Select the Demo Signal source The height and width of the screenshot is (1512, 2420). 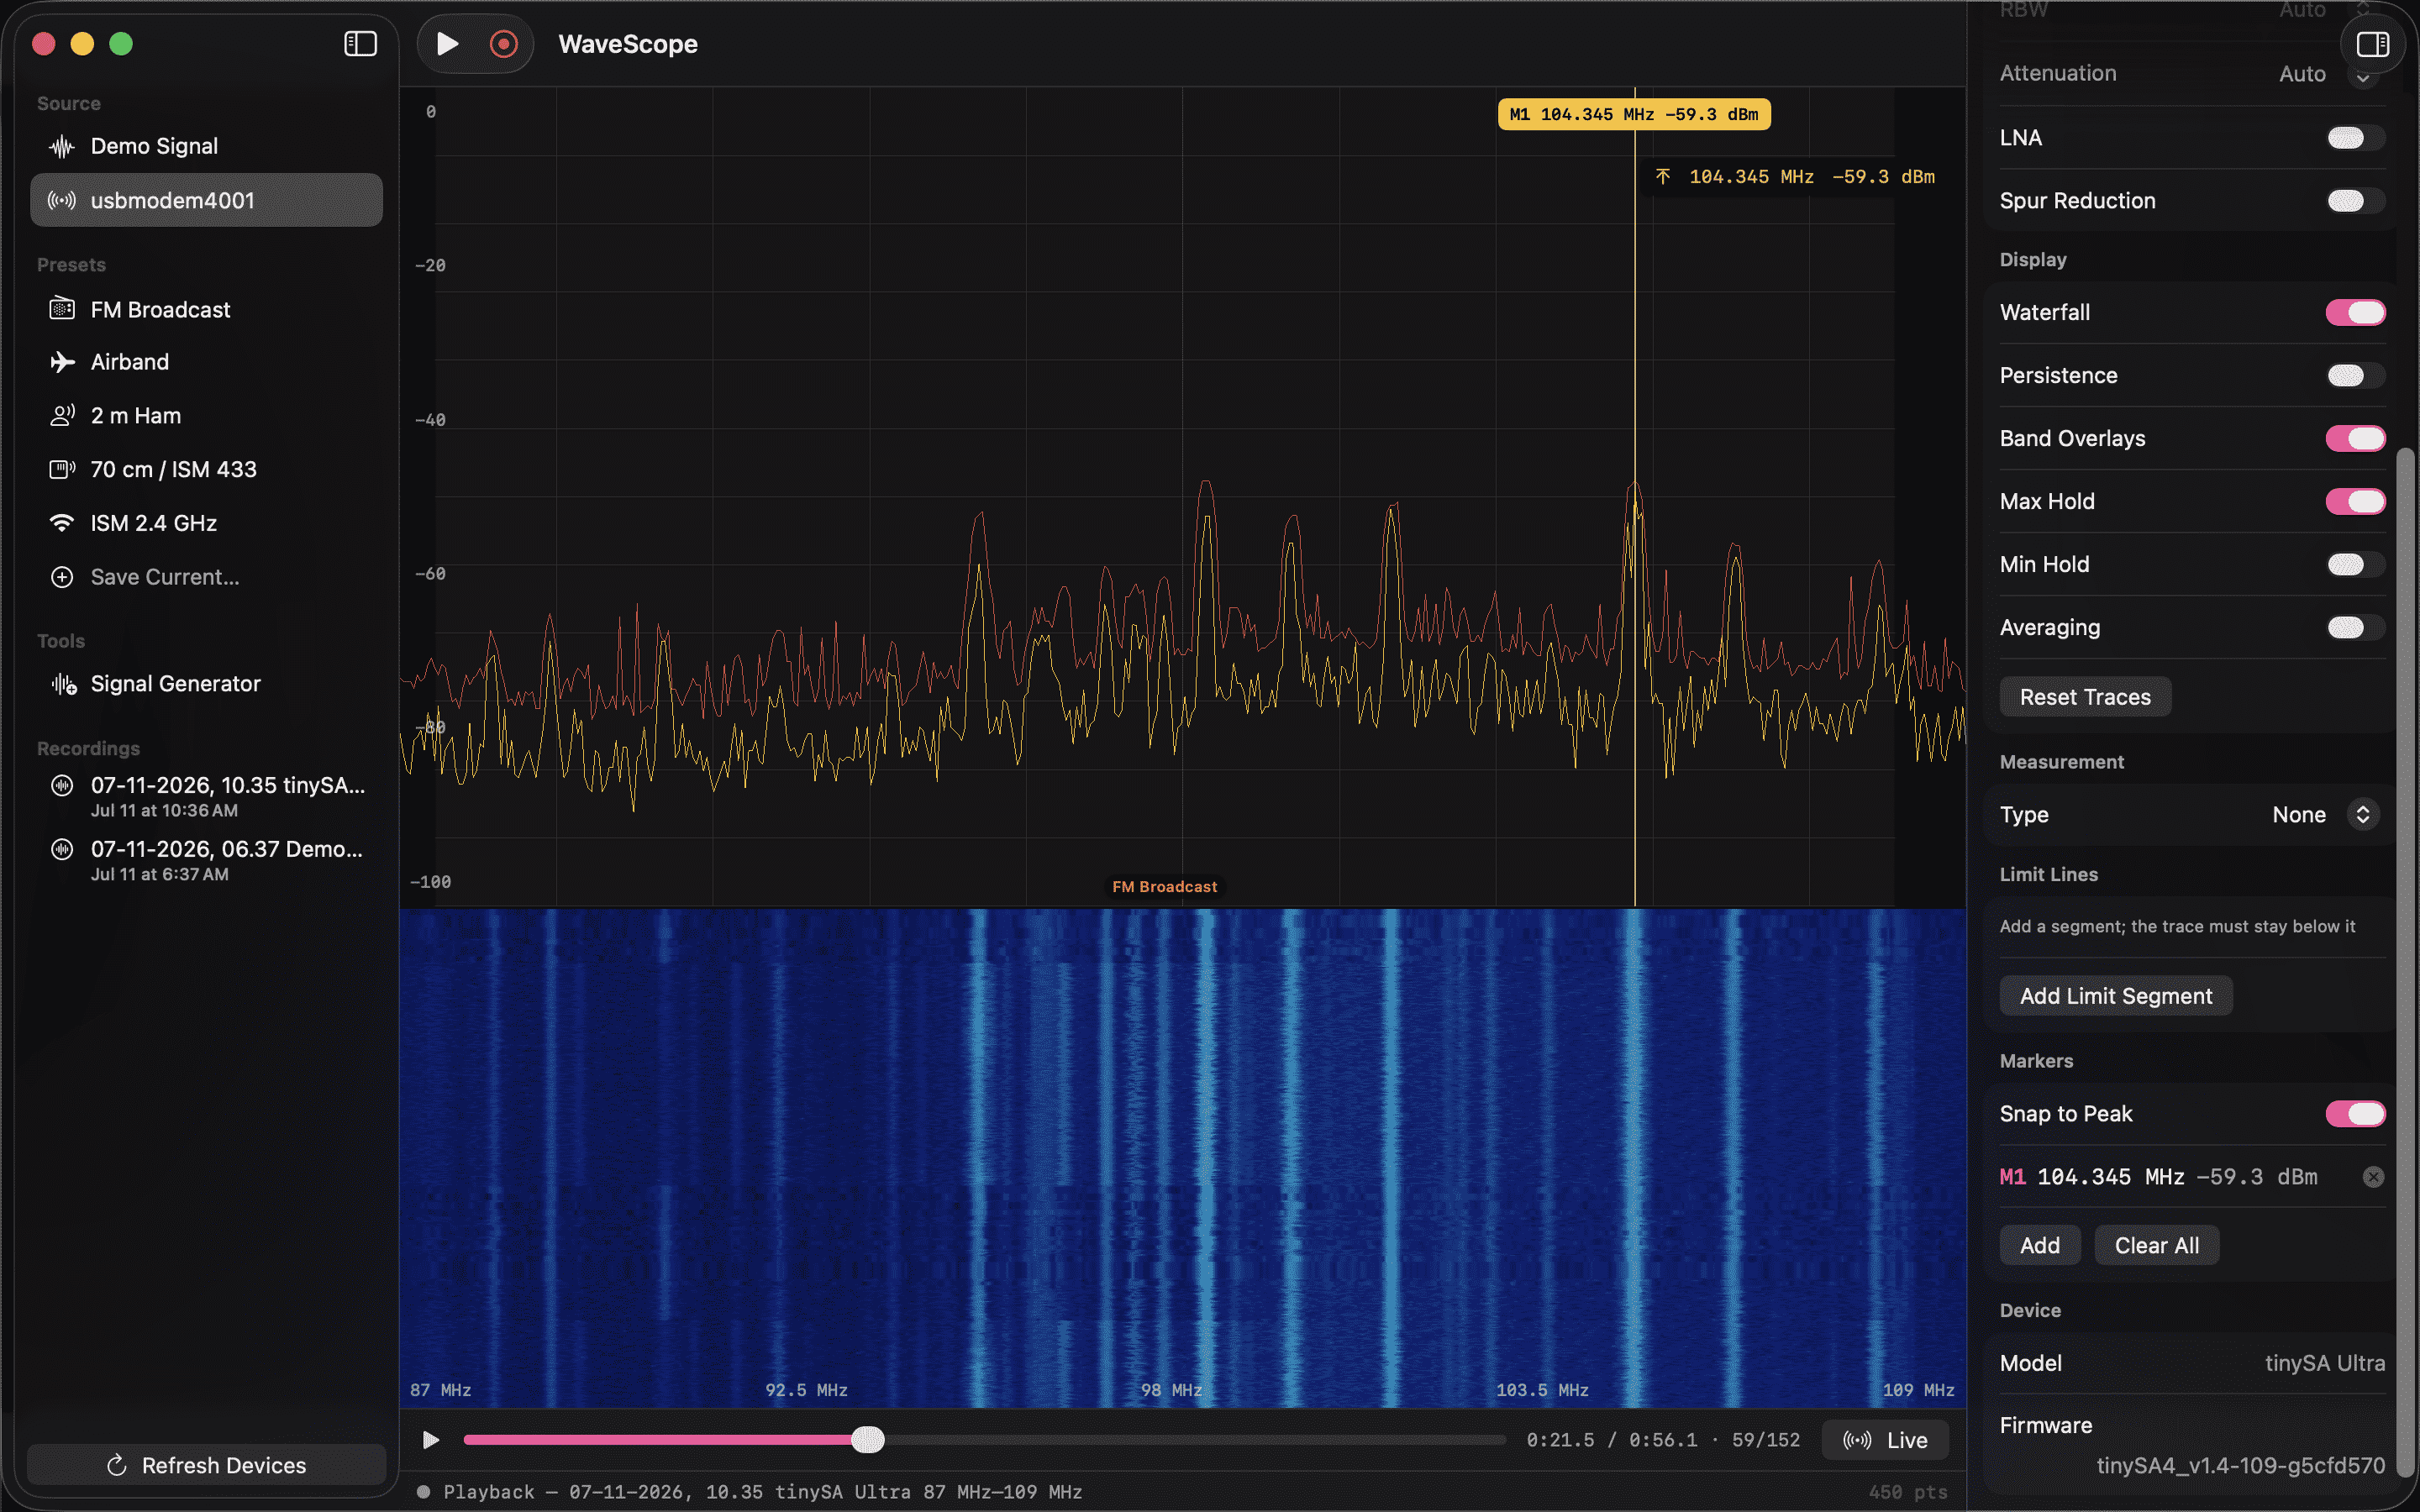pos(206,146)
